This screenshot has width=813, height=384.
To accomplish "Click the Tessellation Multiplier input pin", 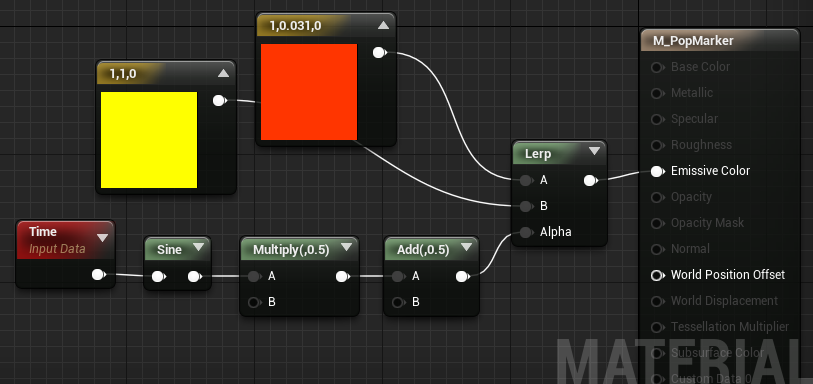I will click(657, 327).
